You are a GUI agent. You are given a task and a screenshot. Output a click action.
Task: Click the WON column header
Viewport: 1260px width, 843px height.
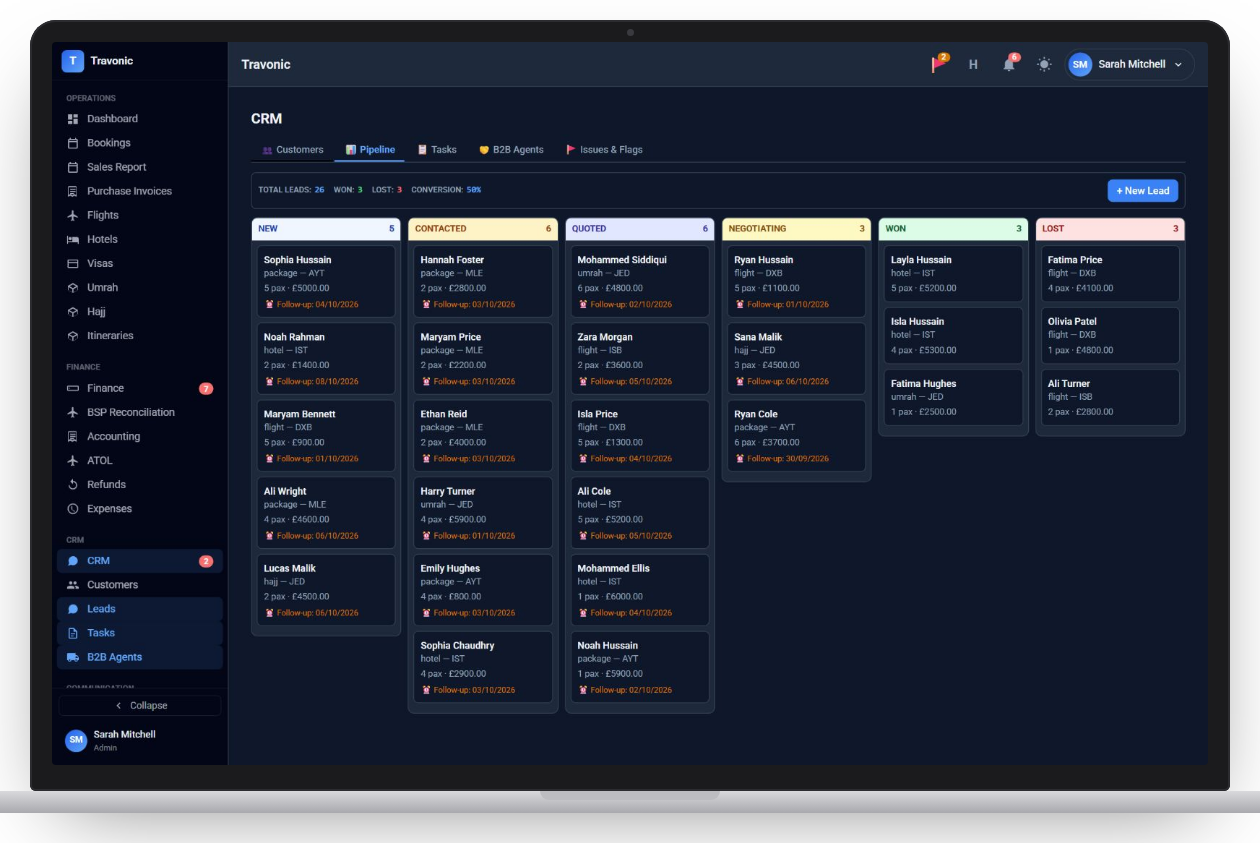click(953, 229)
